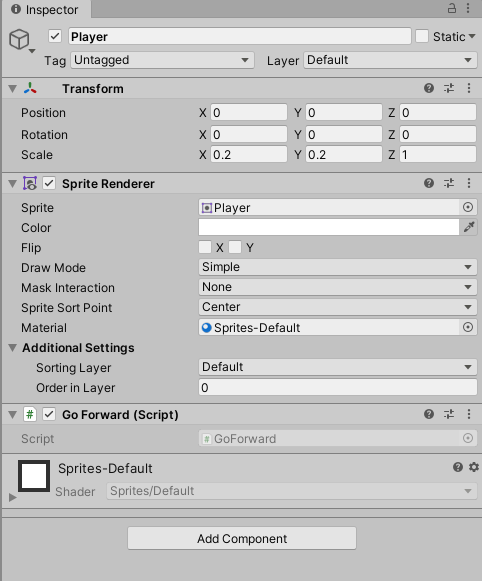Open Go Forward script help reference
482x581 pixels.
pyautogui.click(x=429, y=414)
